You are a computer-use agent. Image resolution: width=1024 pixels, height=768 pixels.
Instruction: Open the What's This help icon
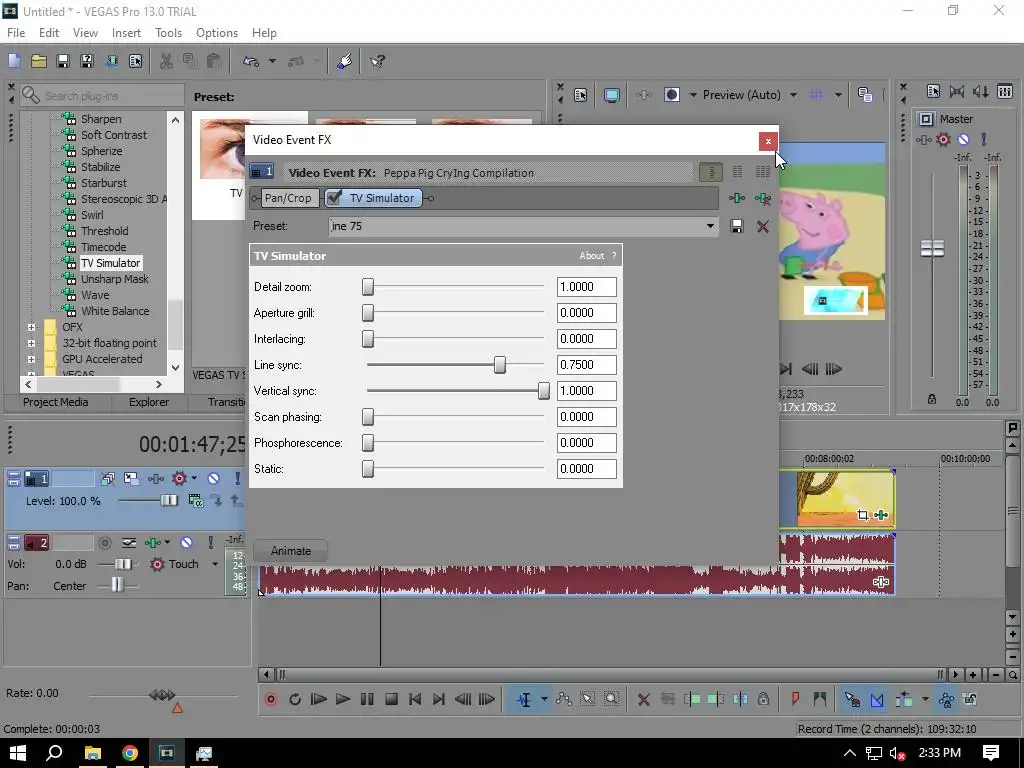[x=377, y=61]
